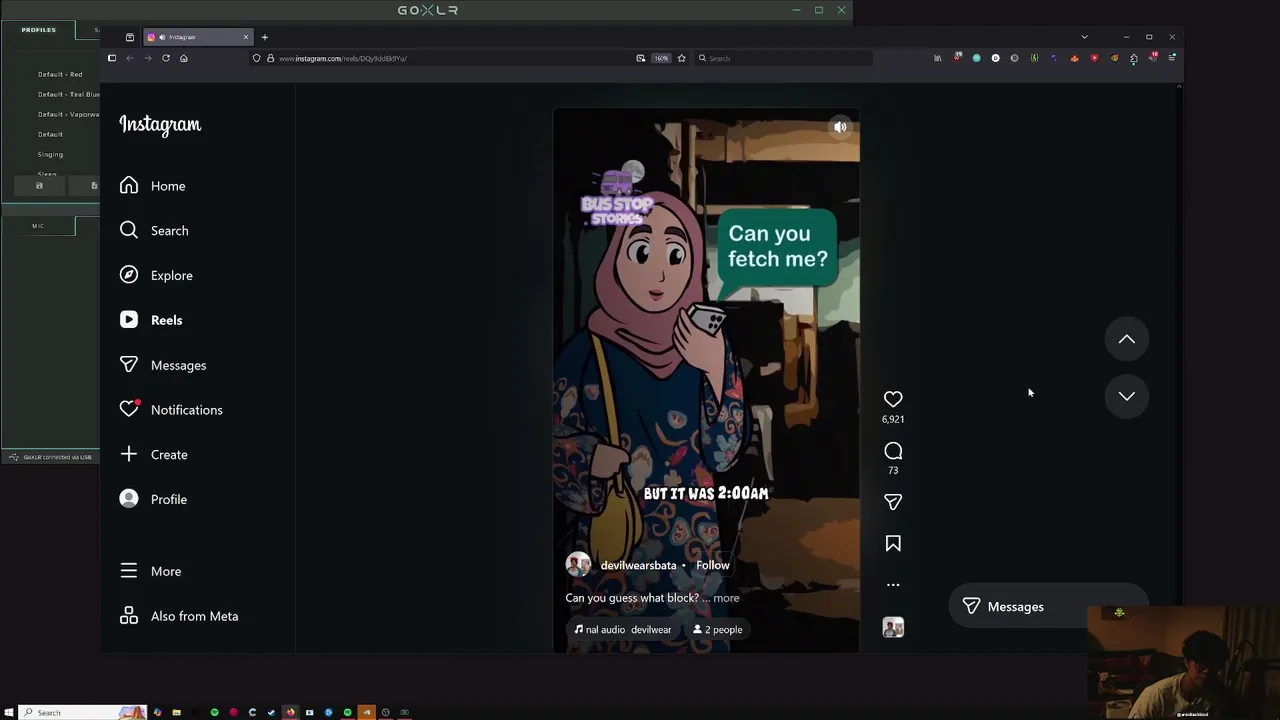Open Firefox from the taskbar
1280x720 pixels.
coord(290,712)
